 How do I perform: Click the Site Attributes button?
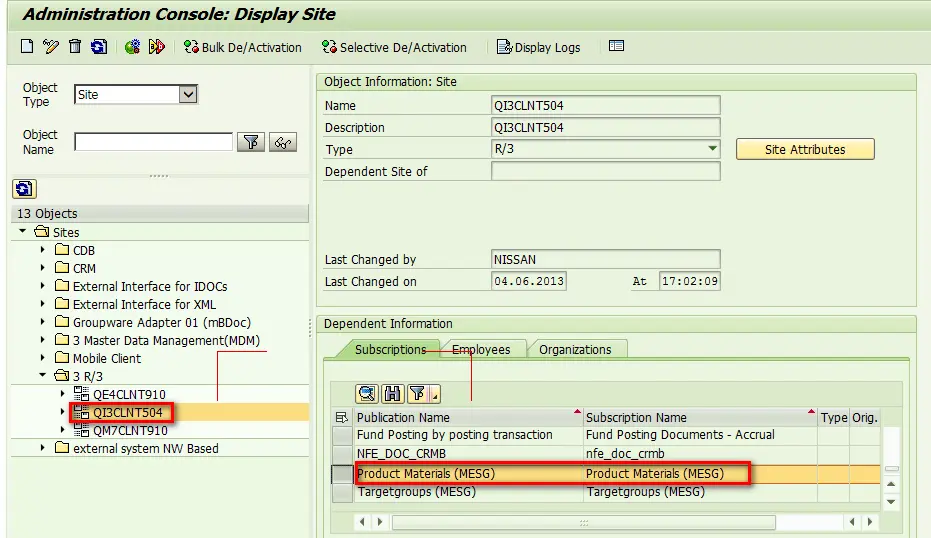point(805,150)
